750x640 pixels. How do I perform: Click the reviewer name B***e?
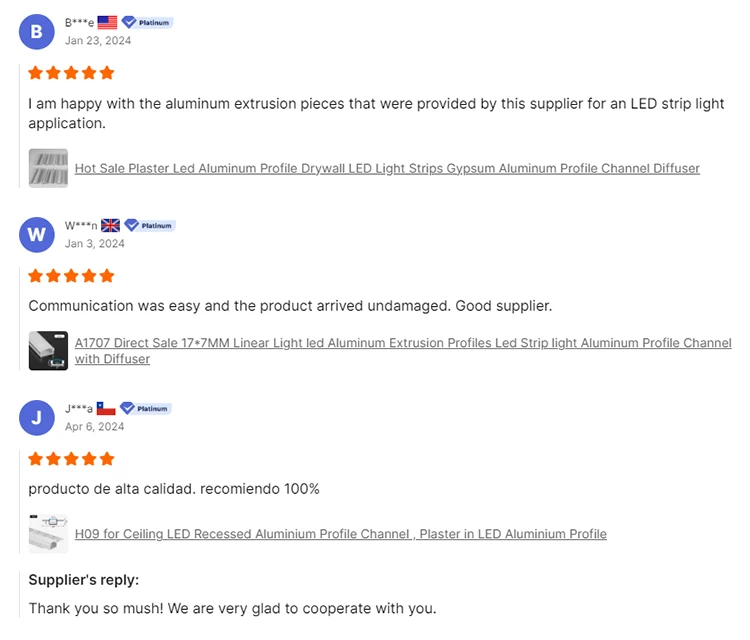tap(79, 22)
